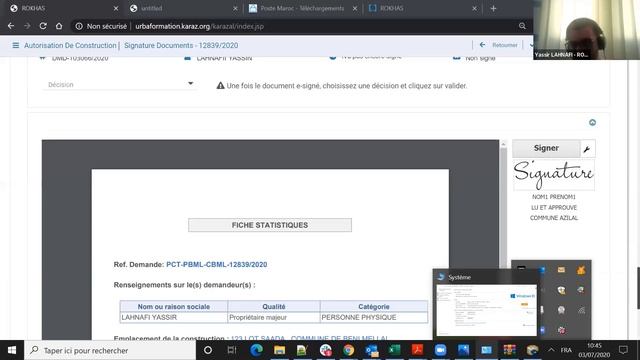The width and height of the screenshot is (640, 360).
Task: Click the zoom magnifier icon in address bar
Action: [522, 26]
